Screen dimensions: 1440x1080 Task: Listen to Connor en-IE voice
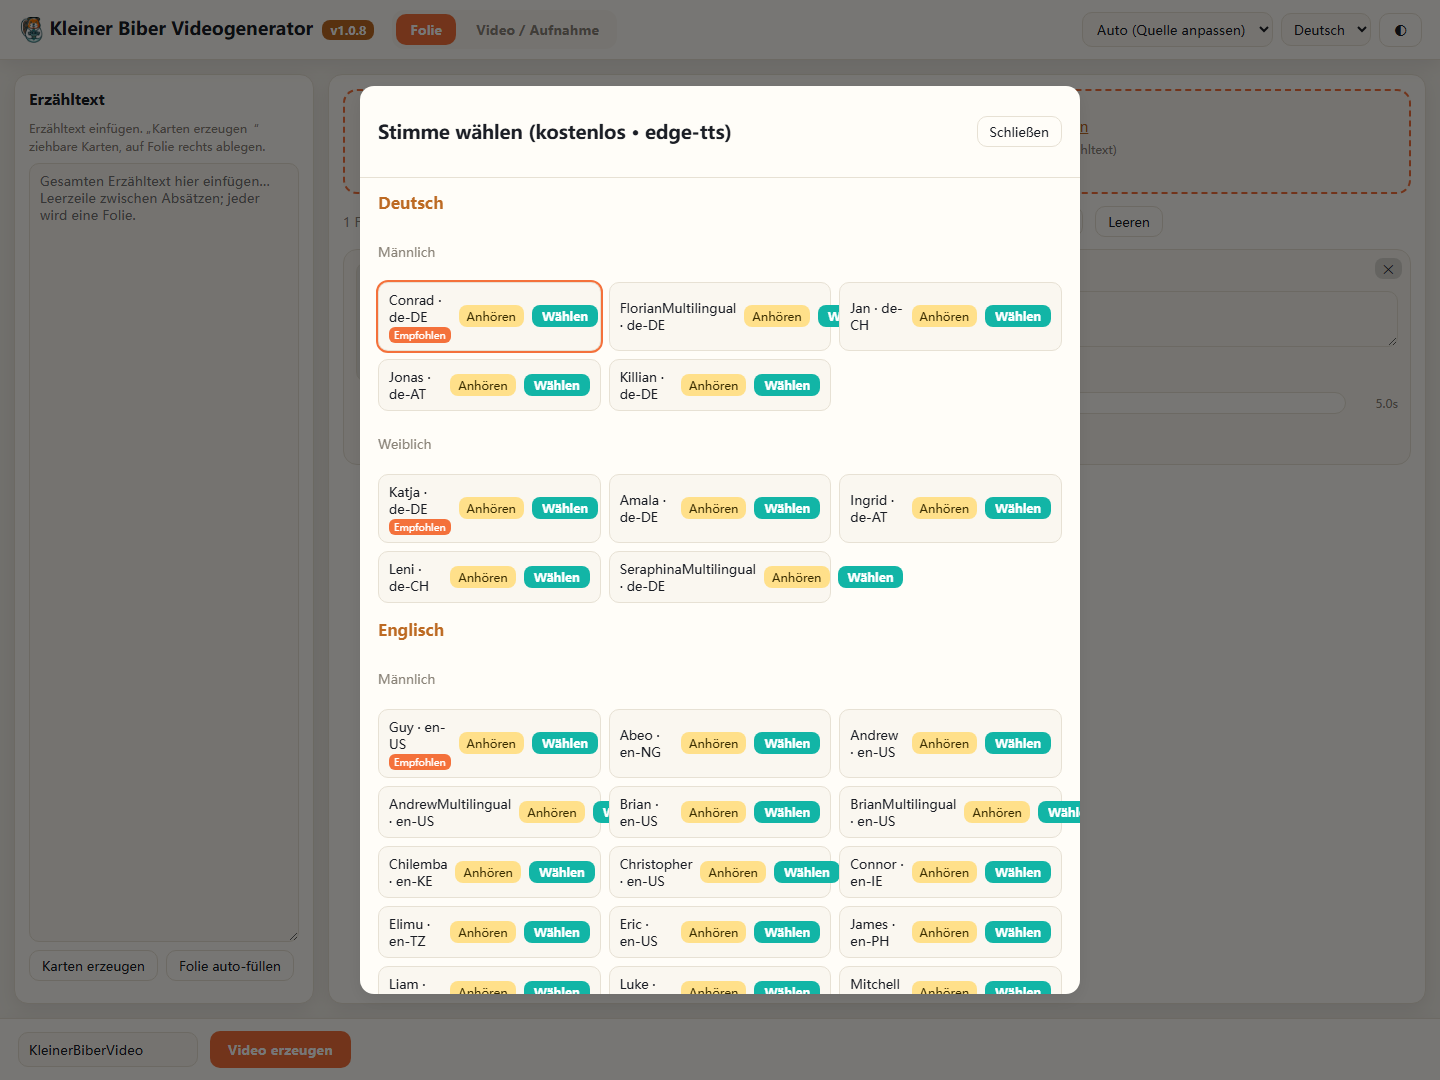click(x=944, y=873)
